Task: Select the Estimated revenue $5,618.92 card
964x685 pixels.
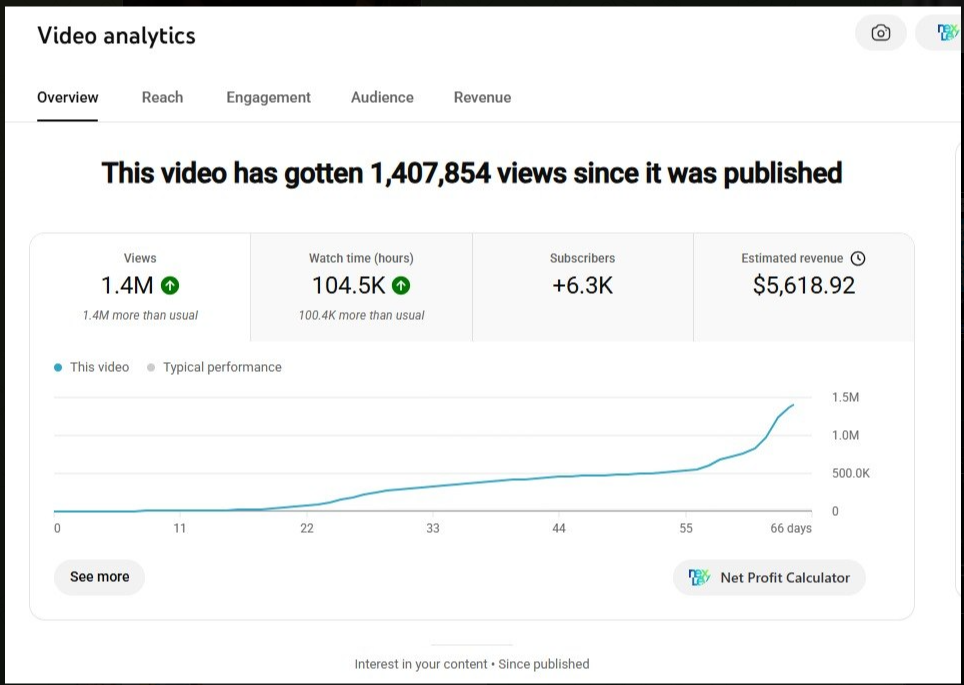Action: (x=803, y=287)
